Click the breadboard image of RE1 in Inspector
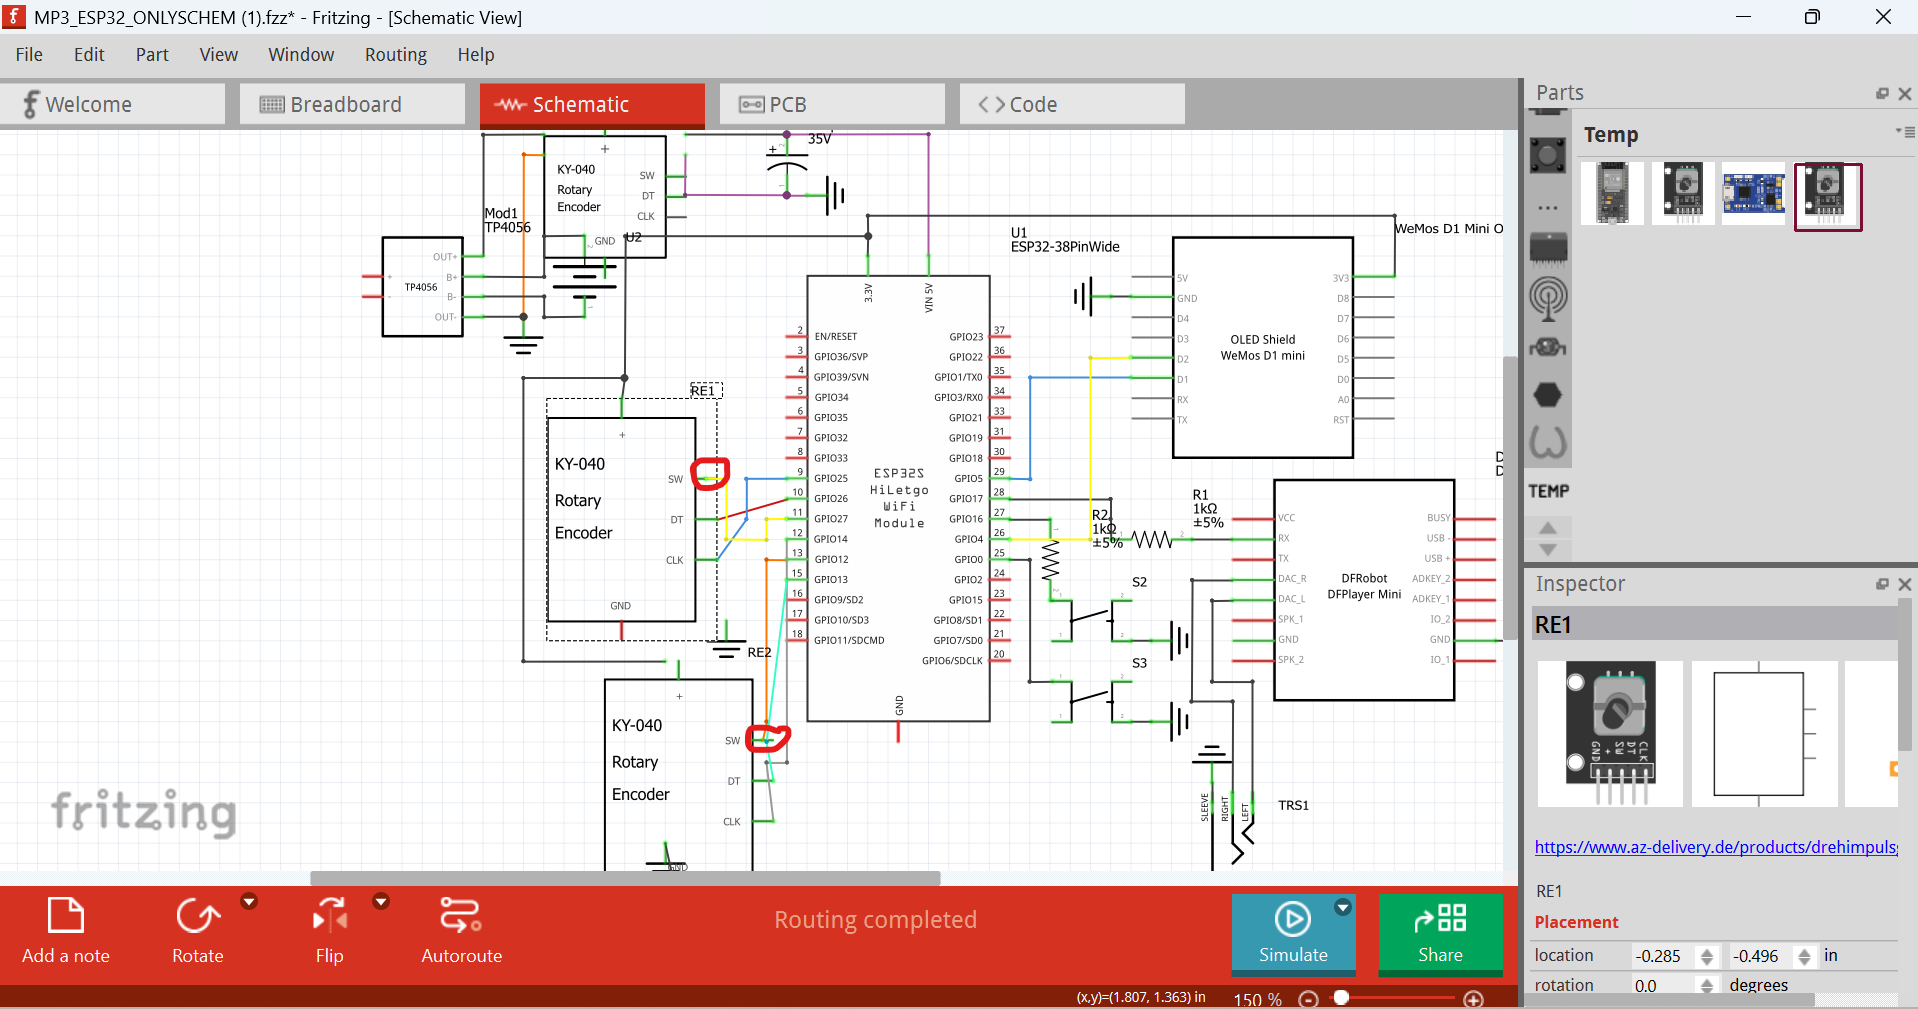The height and width of the screenshot is (1009, 1918). [1610, 733]
